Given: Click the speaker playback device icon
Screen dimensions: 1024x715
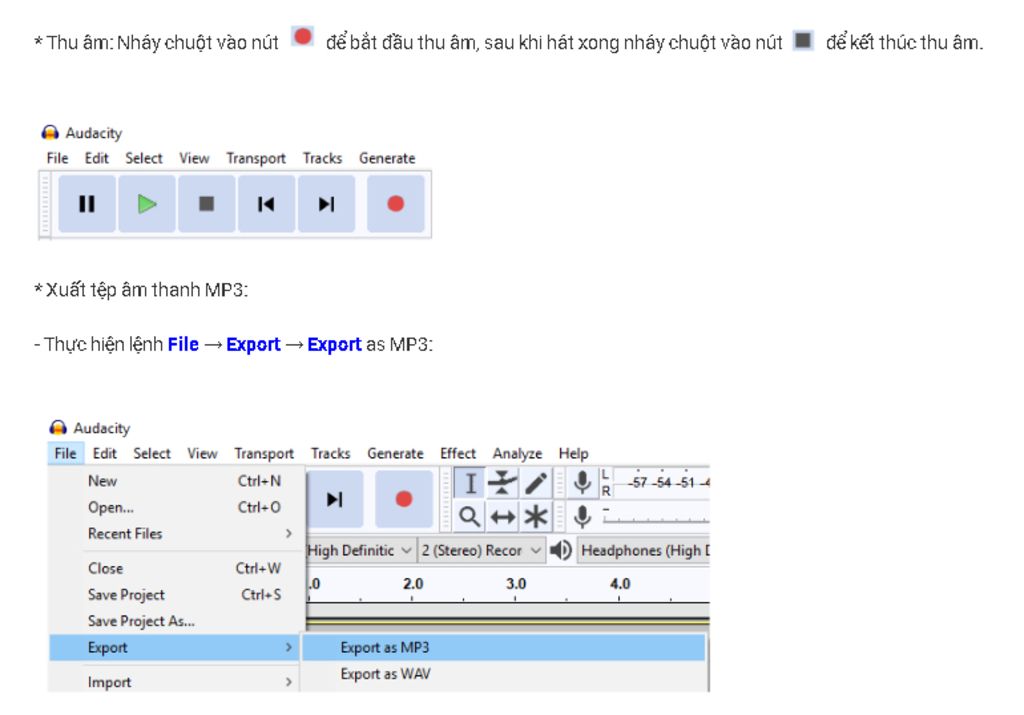Looking at the screenshot, I should pyautogui.click(x=560, y=550).
